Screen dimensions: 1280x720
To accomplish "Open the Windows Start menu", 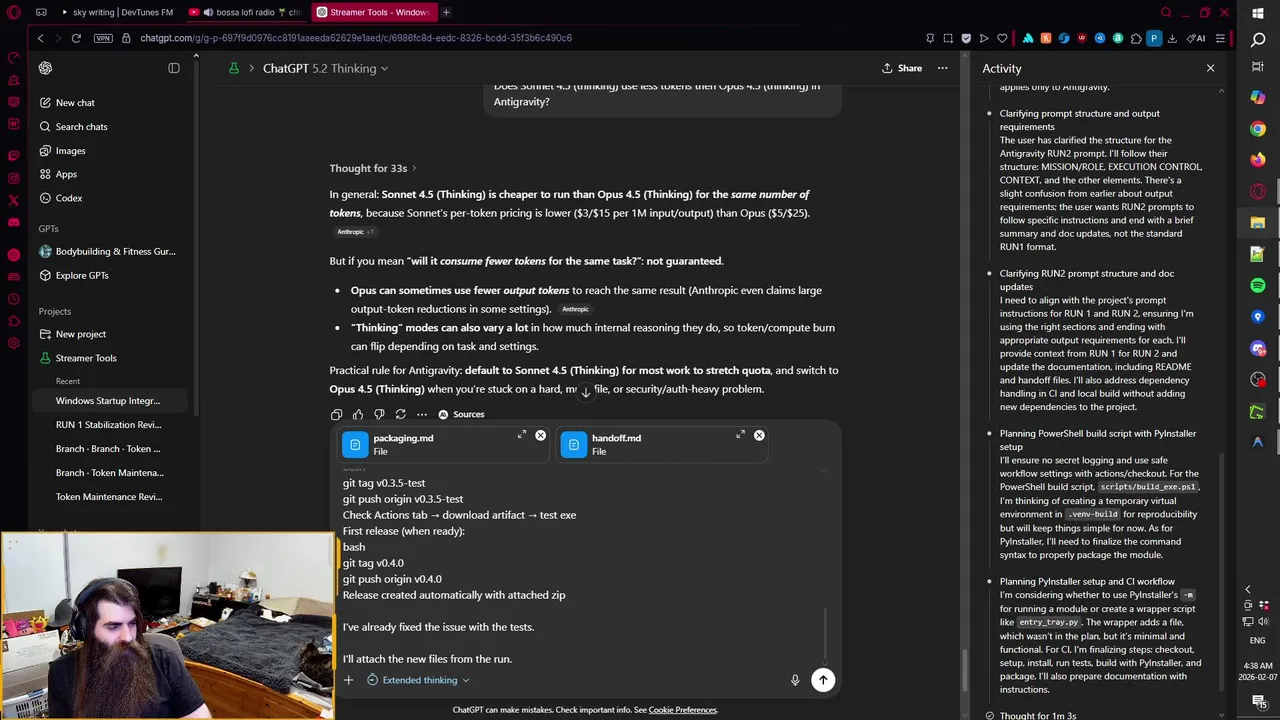I will 1258,13.
